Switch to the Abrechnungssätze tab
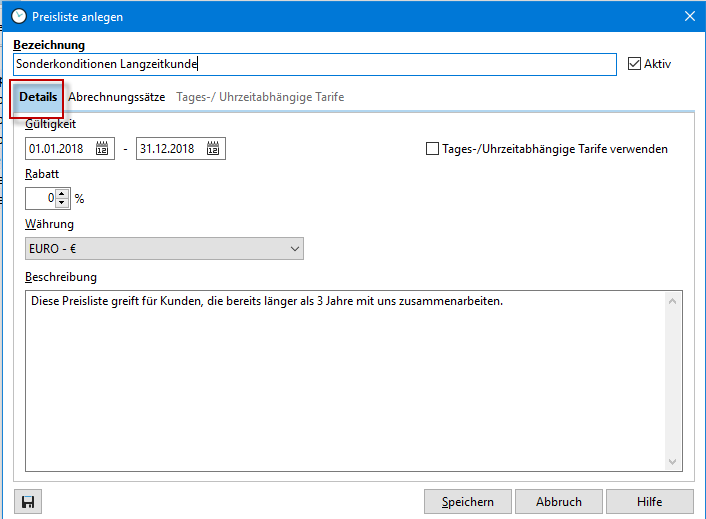The width and height of the screenshot is (706, 519). (116, 98)
